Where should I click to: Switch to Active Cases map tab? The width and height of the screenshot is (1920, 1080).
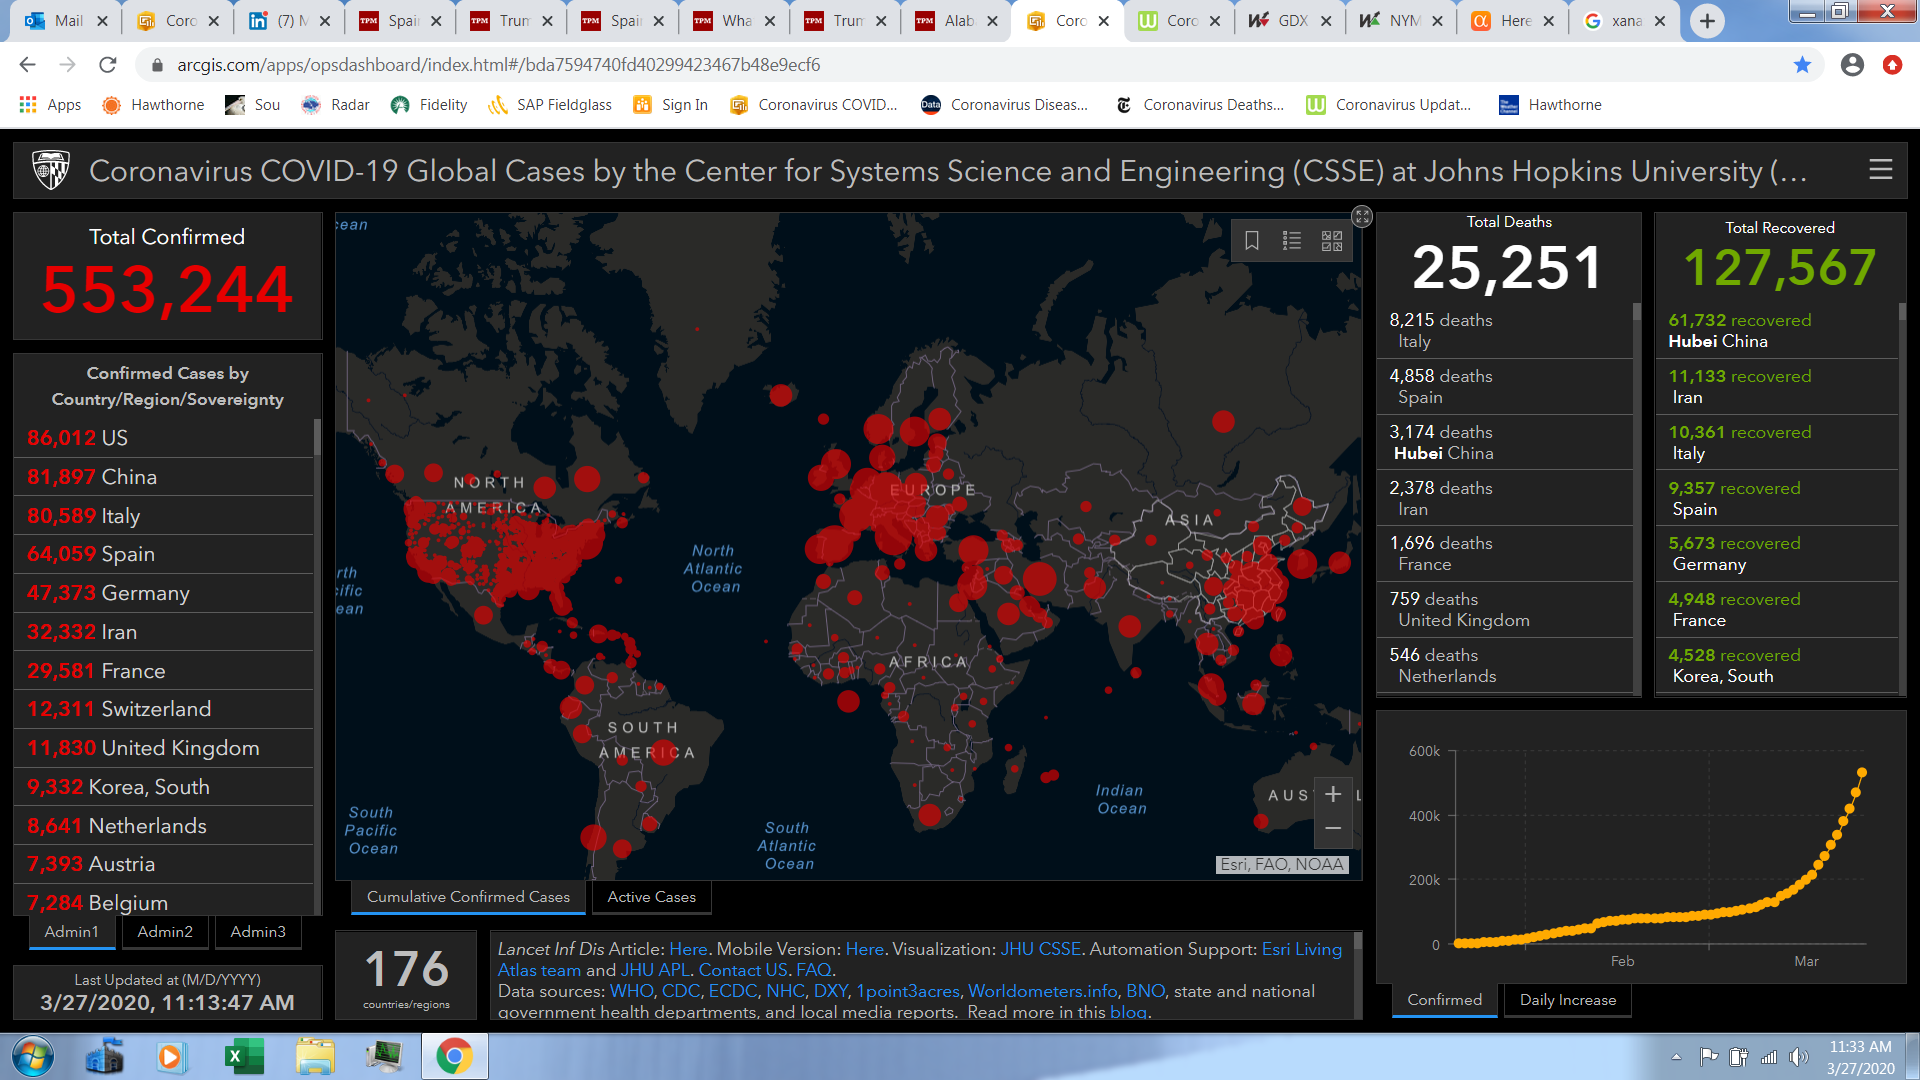click(652, 897)
